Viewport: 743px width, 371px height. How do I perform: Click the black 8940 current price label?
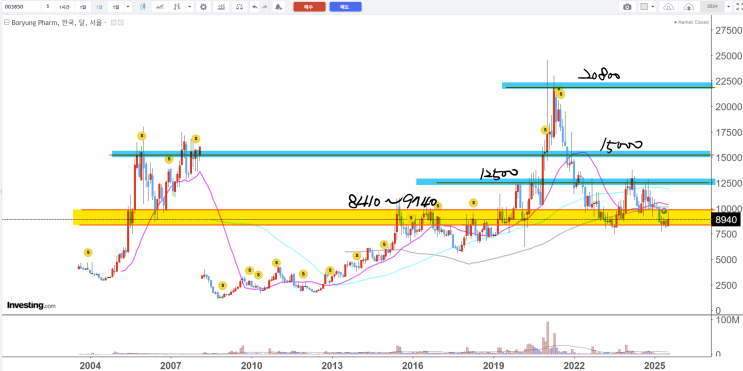pos(726,219)
